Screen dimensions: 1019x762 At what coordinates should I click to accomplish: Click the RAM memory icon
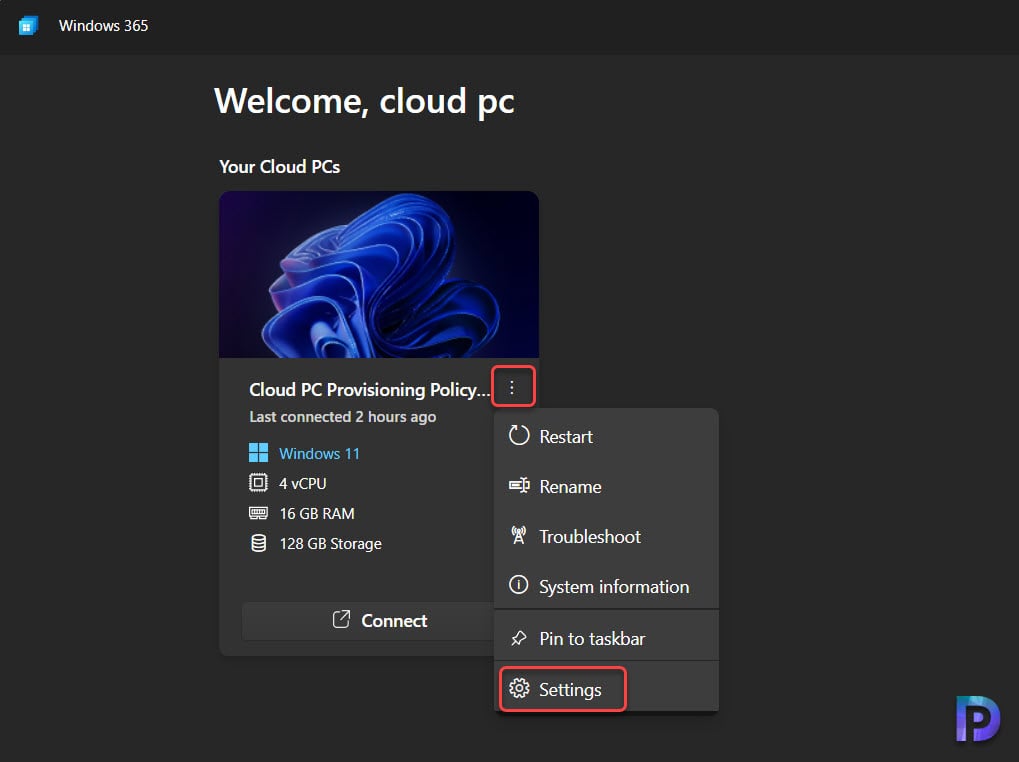[258, 513]
